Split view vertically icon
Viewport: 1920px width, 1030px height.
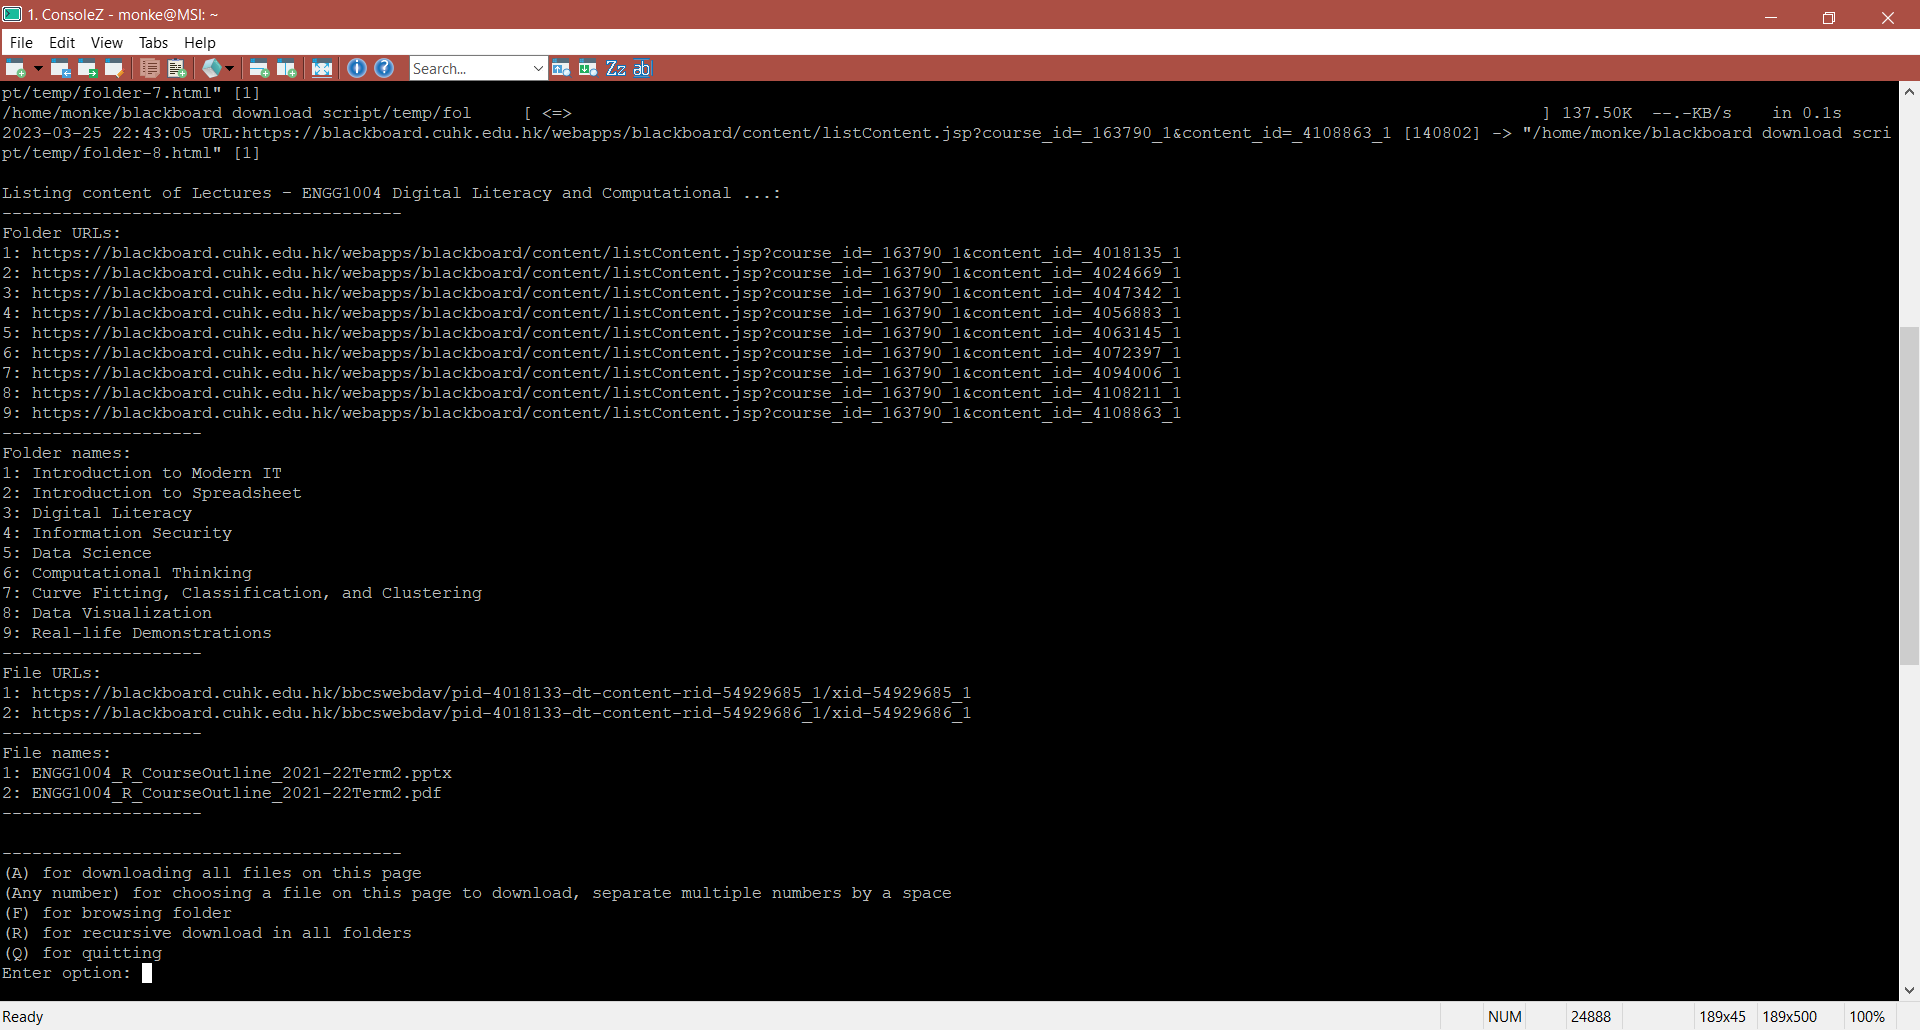(287, 68)
